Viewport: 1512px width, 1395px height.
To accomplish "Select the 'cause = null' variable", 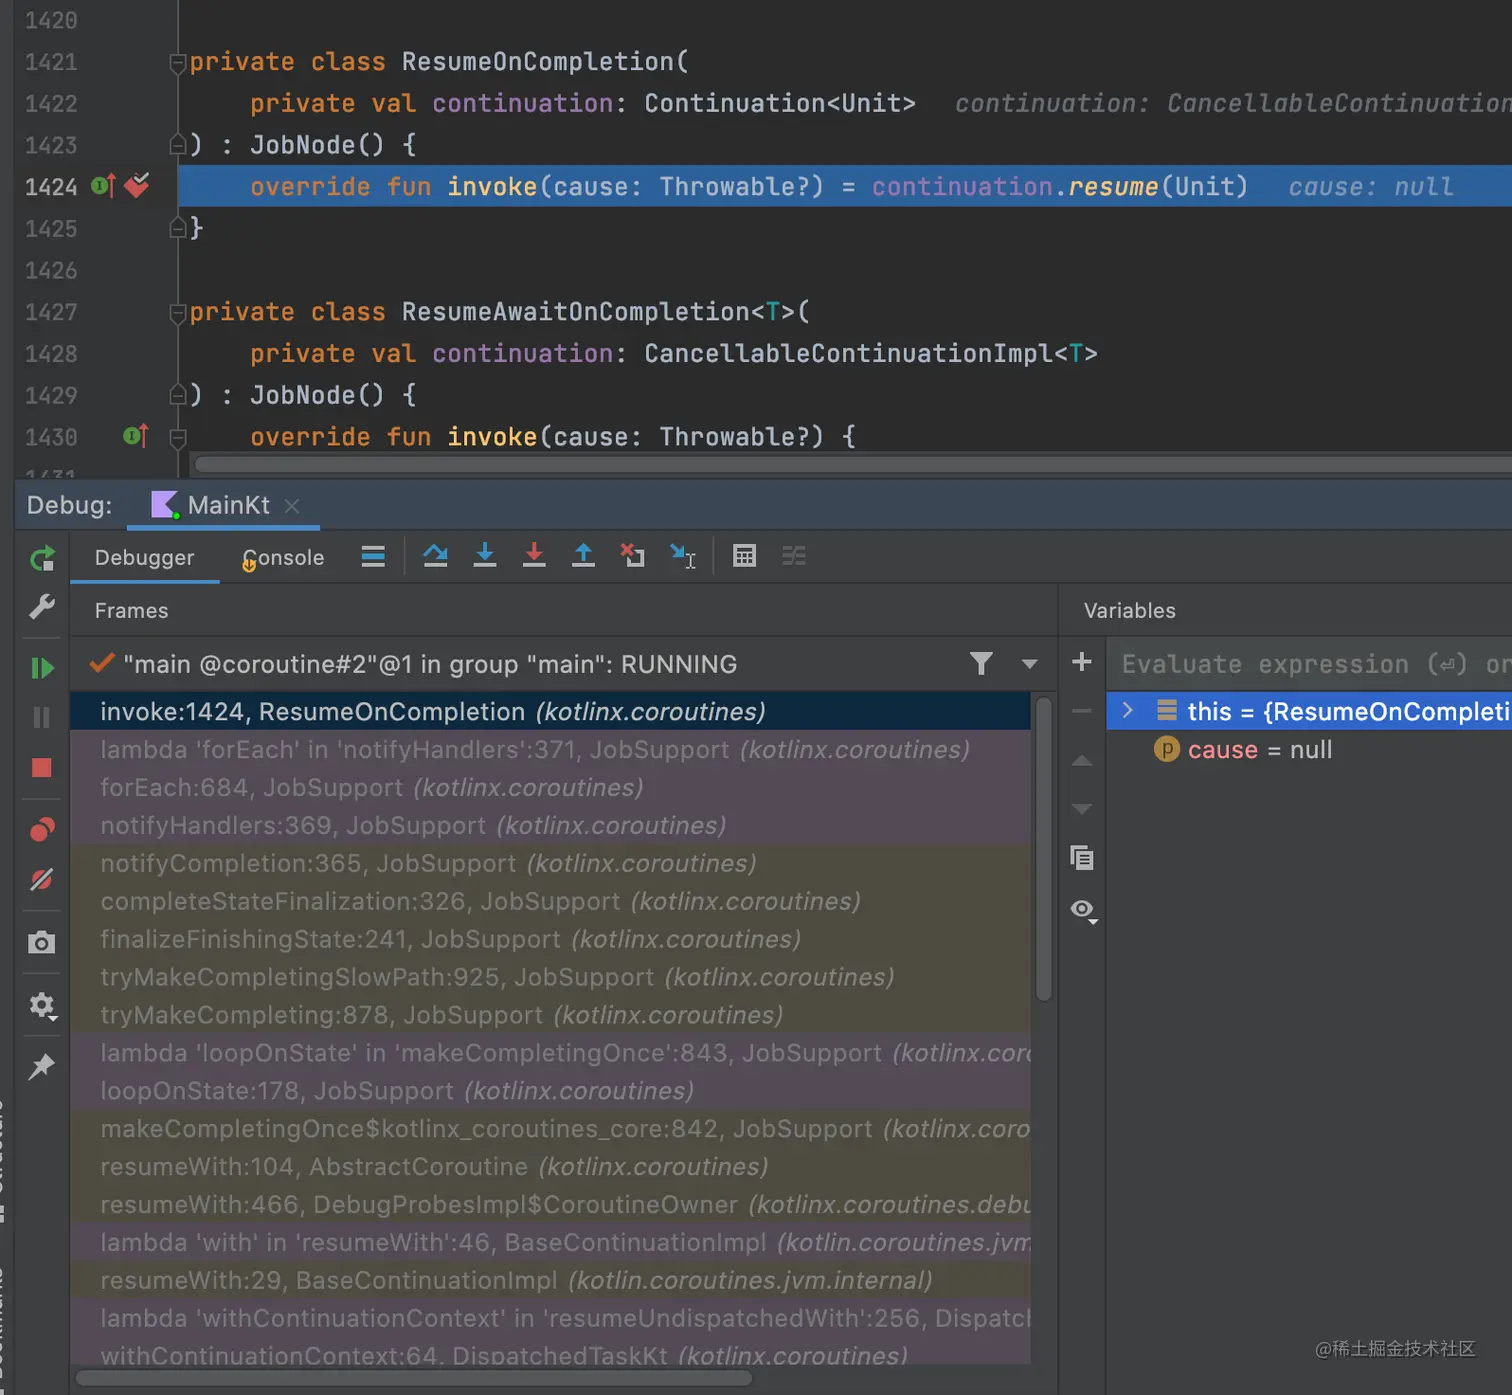I will click(1308, 750).
